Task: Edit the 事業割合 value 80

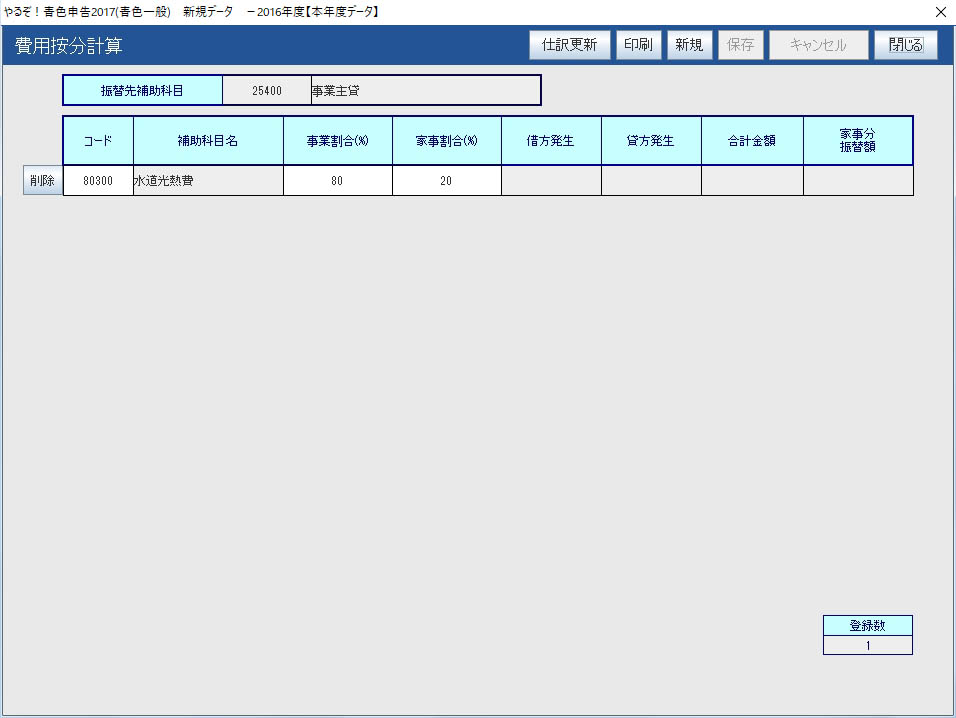Action: click(338, 181)
